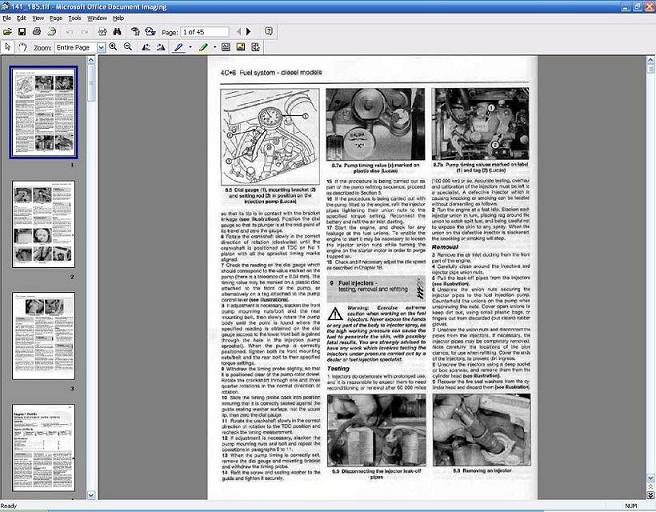Select the page 2 thumbnail
The width and height of the screenshot is (656, 512).
coord(43,225)
